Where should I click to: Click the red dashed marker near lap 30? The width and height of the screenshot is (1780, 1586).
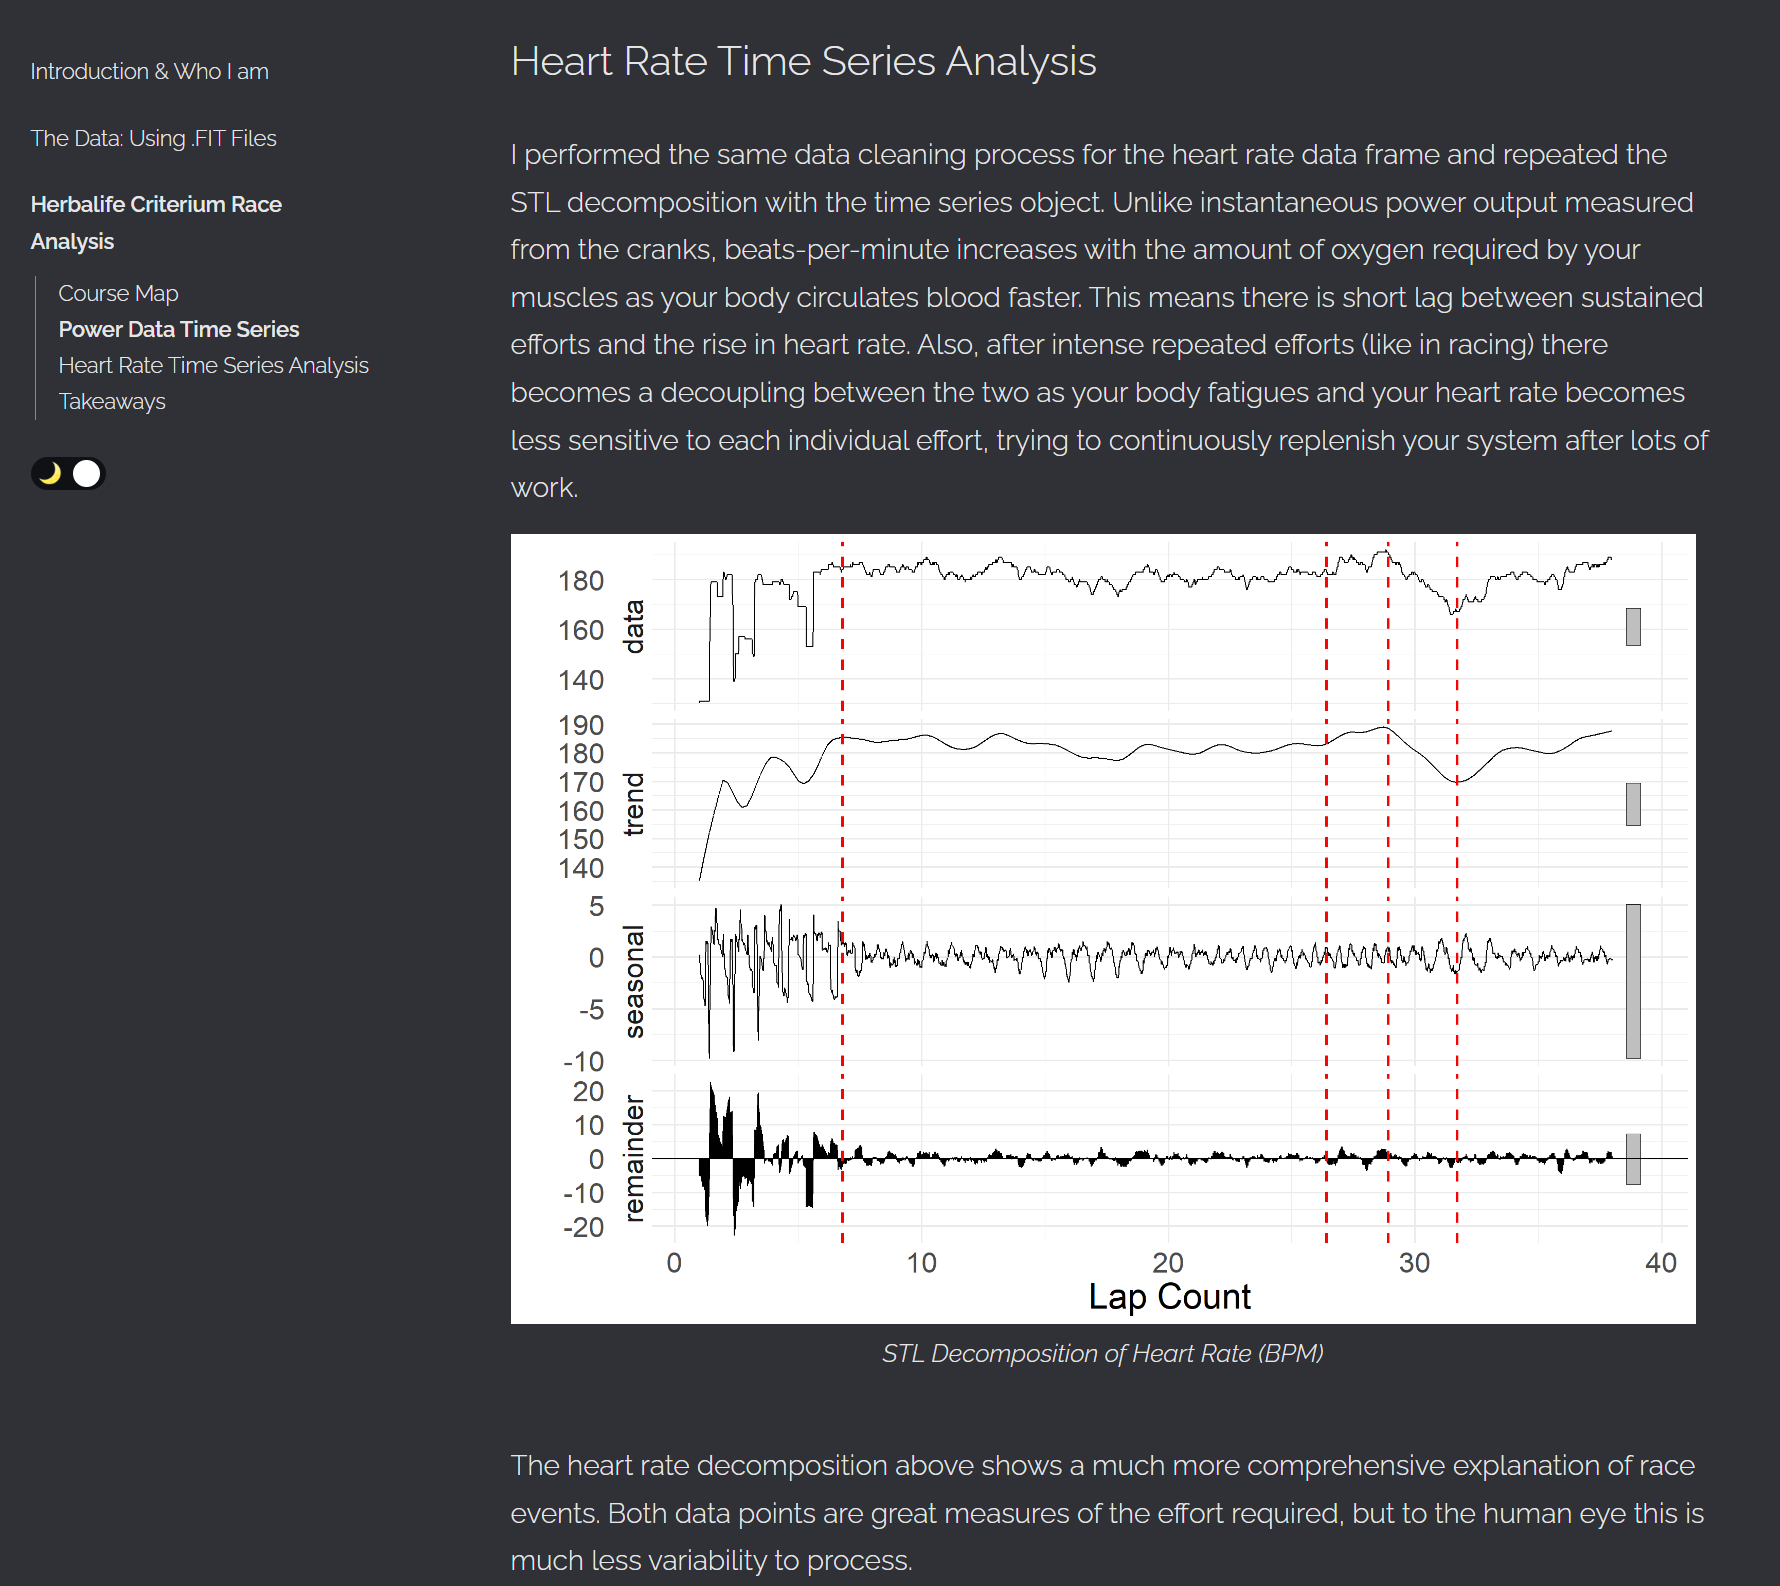coord(1386,1000)
